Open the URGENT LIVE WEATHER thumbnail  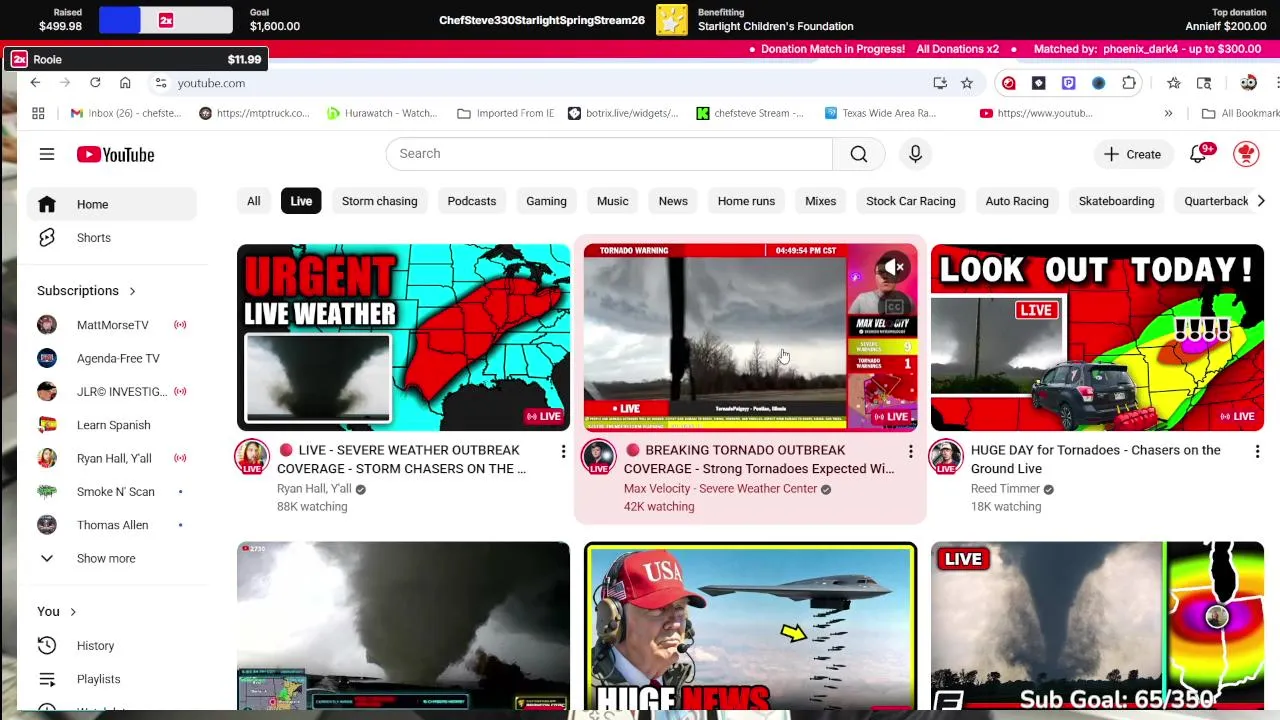[x=403, y=337]
